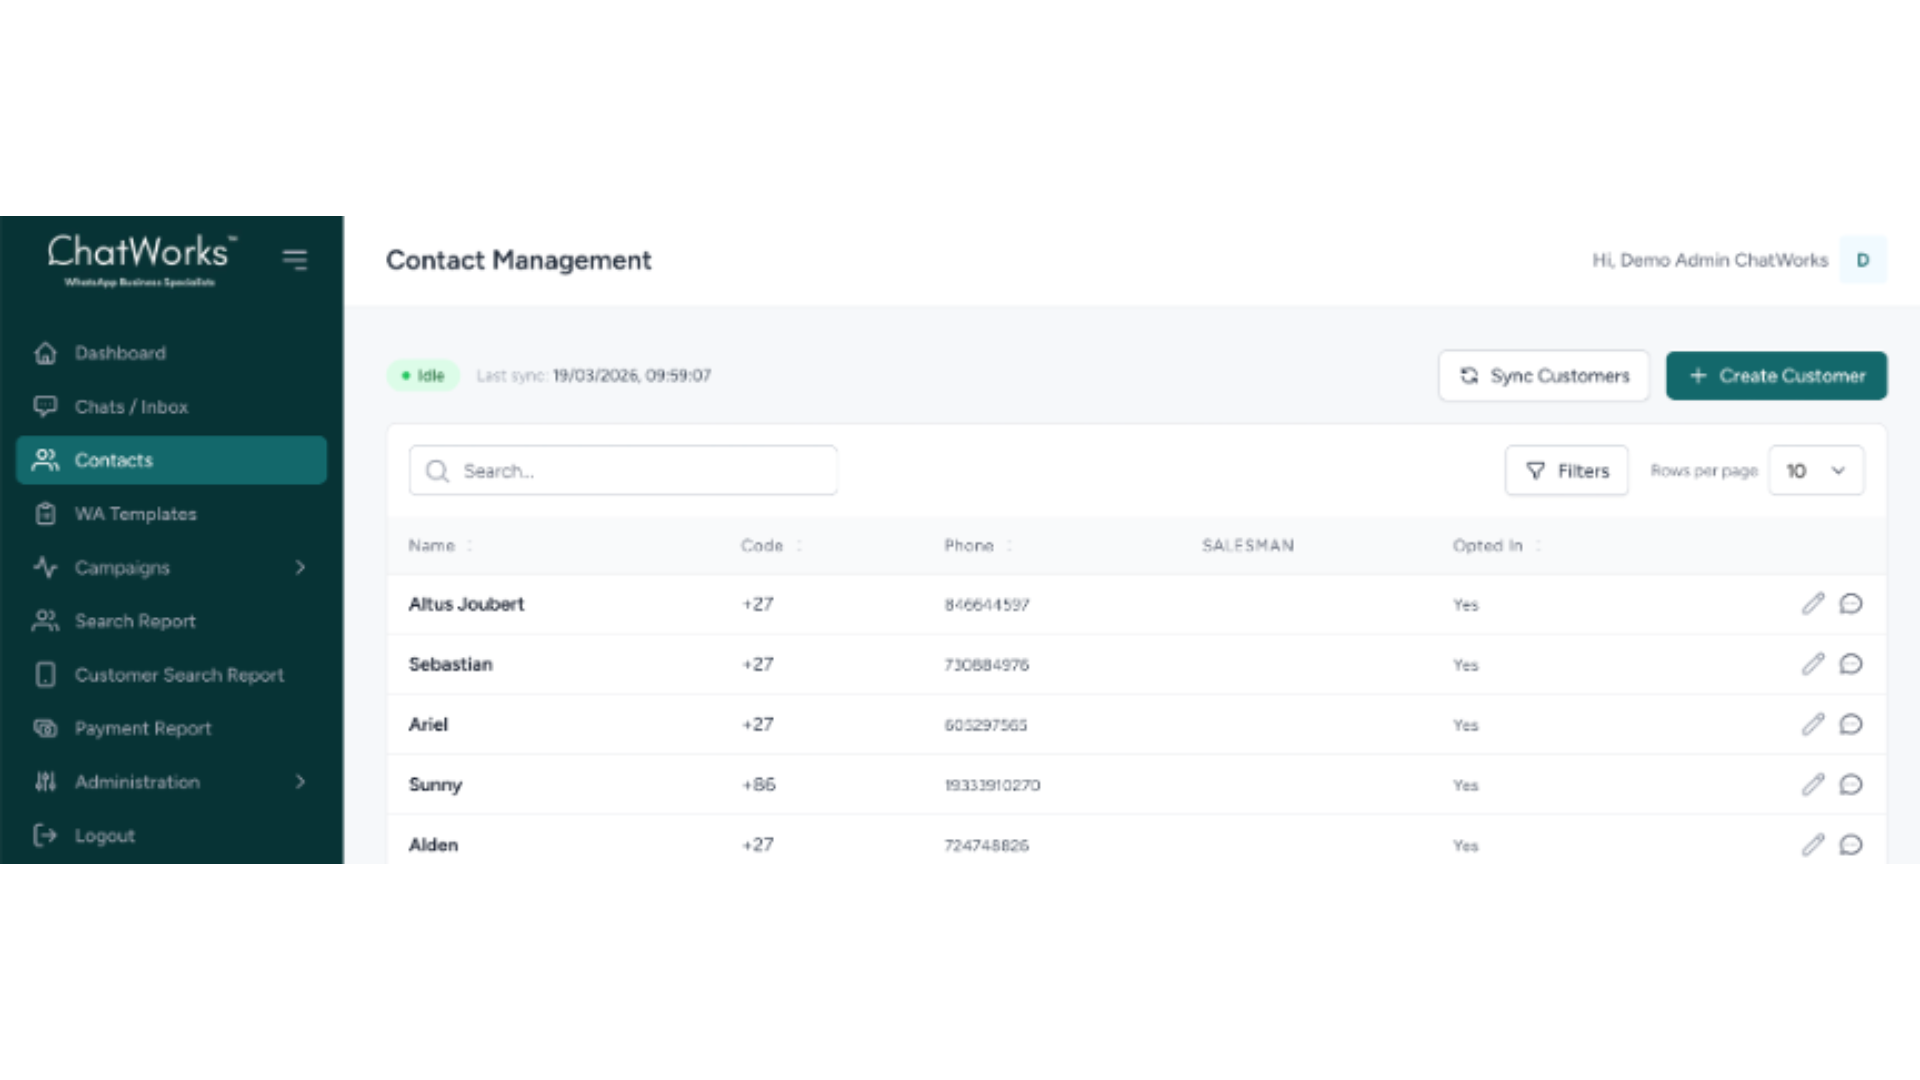
Task: Open Chats / Inbox in sidebar
Action: (x=172, y=407)
